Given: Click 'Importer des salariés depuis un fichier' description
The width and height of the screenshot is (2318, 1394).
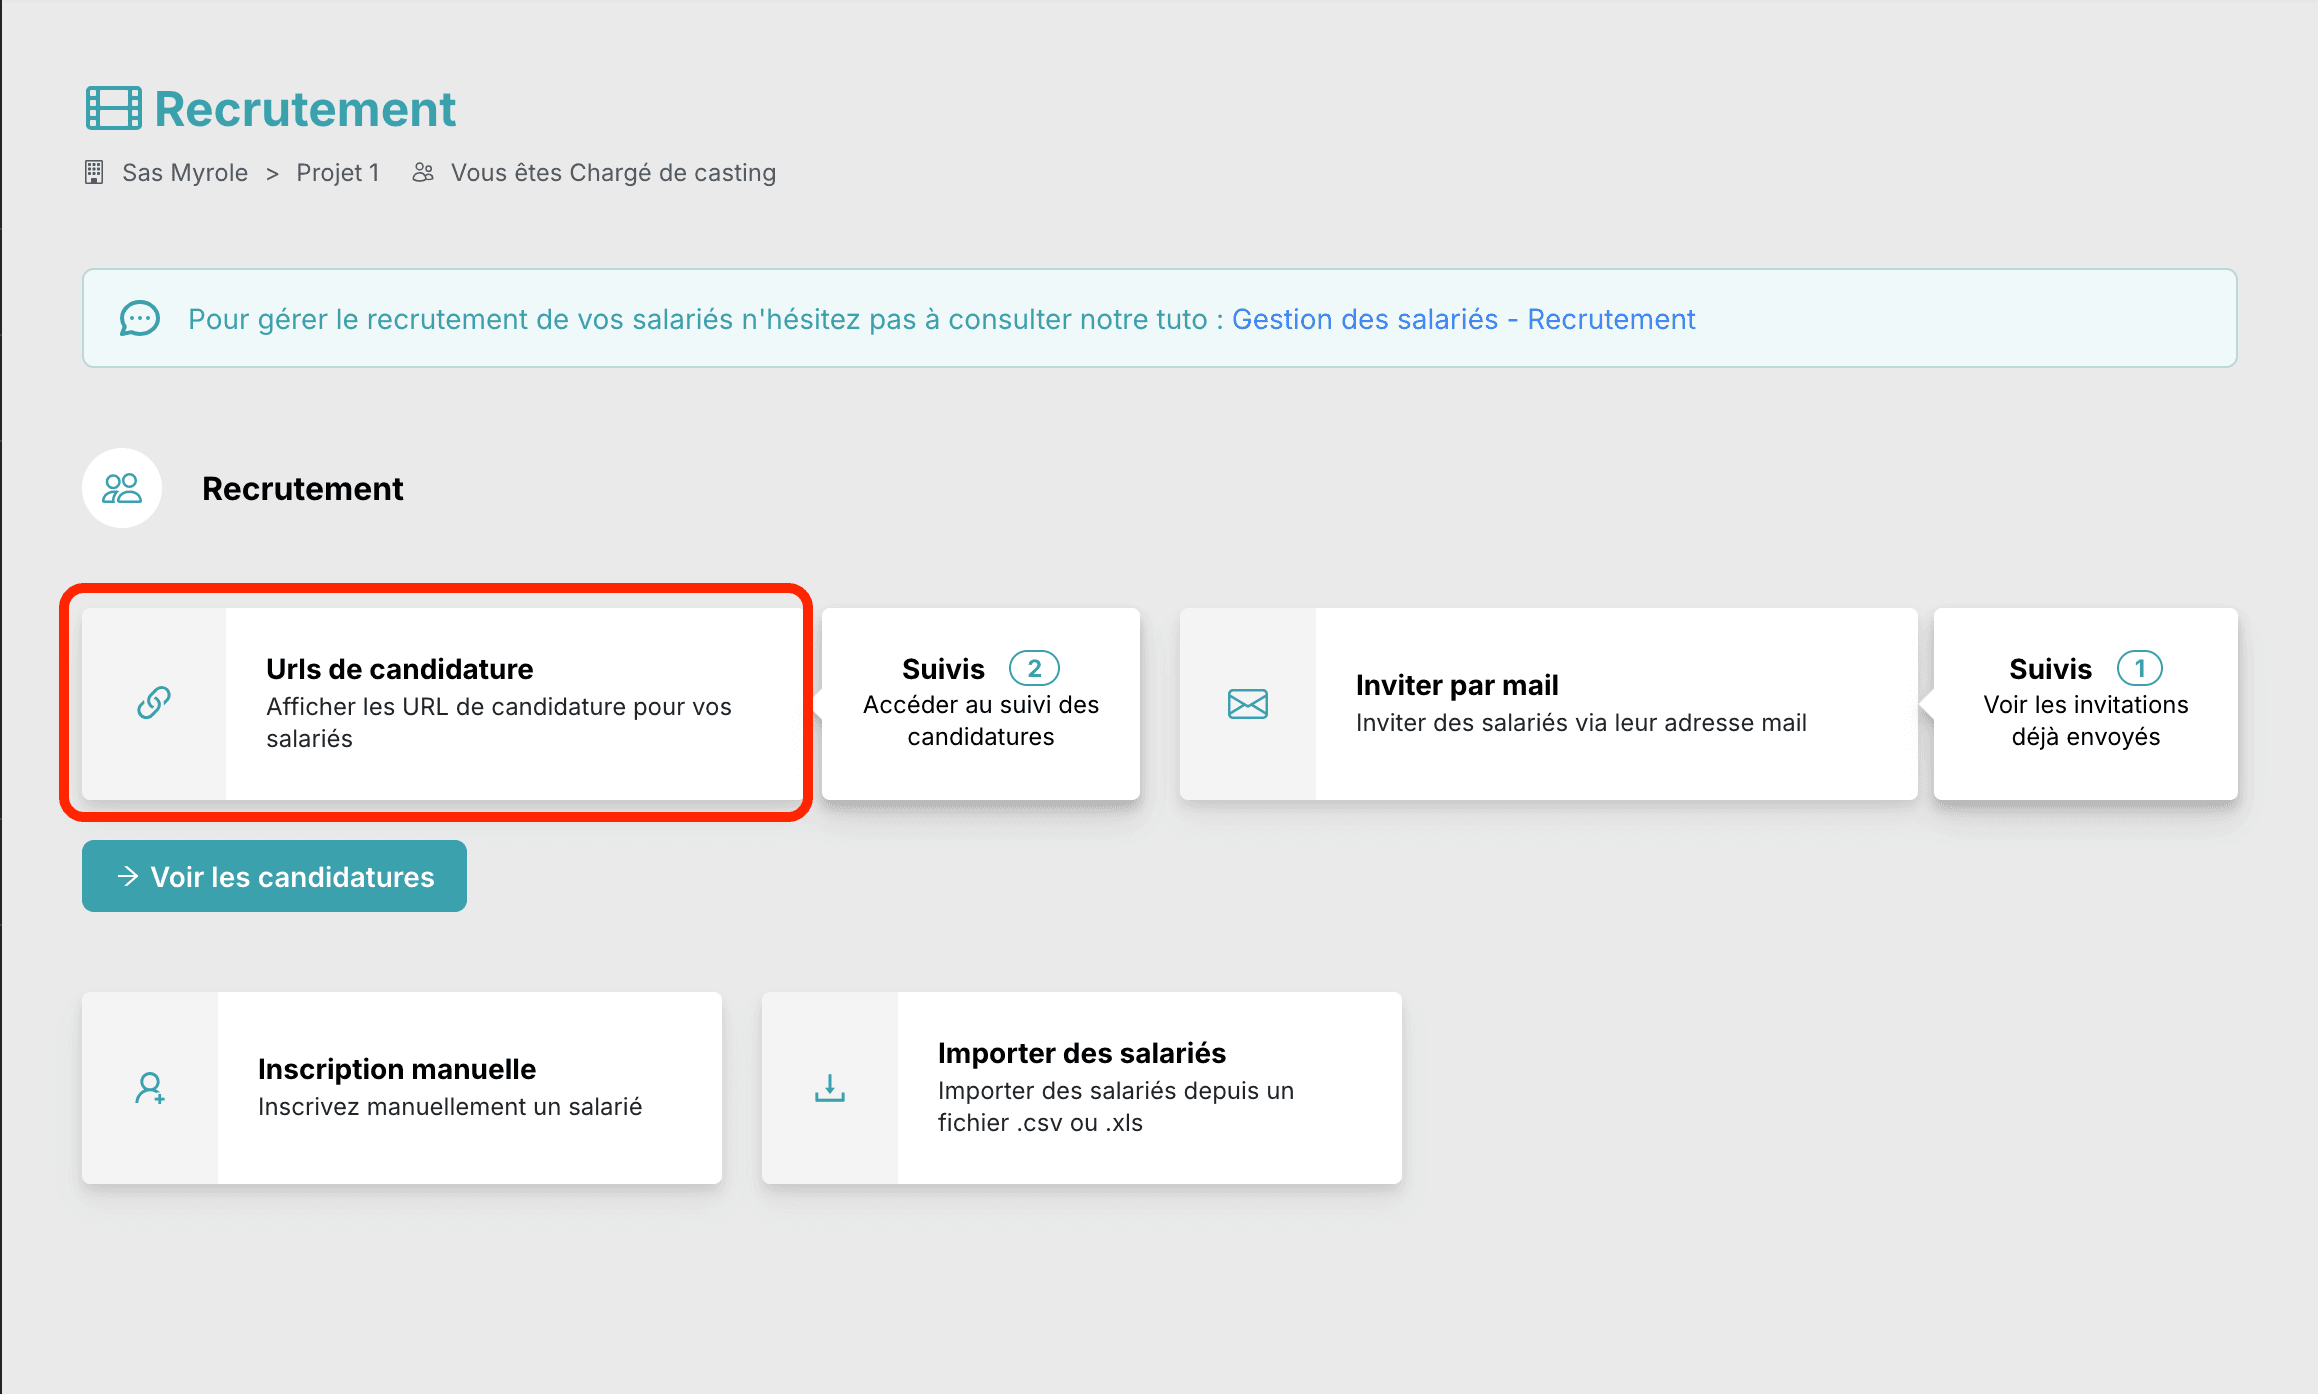Looking at the screenshot, I should (1116, 1106).
